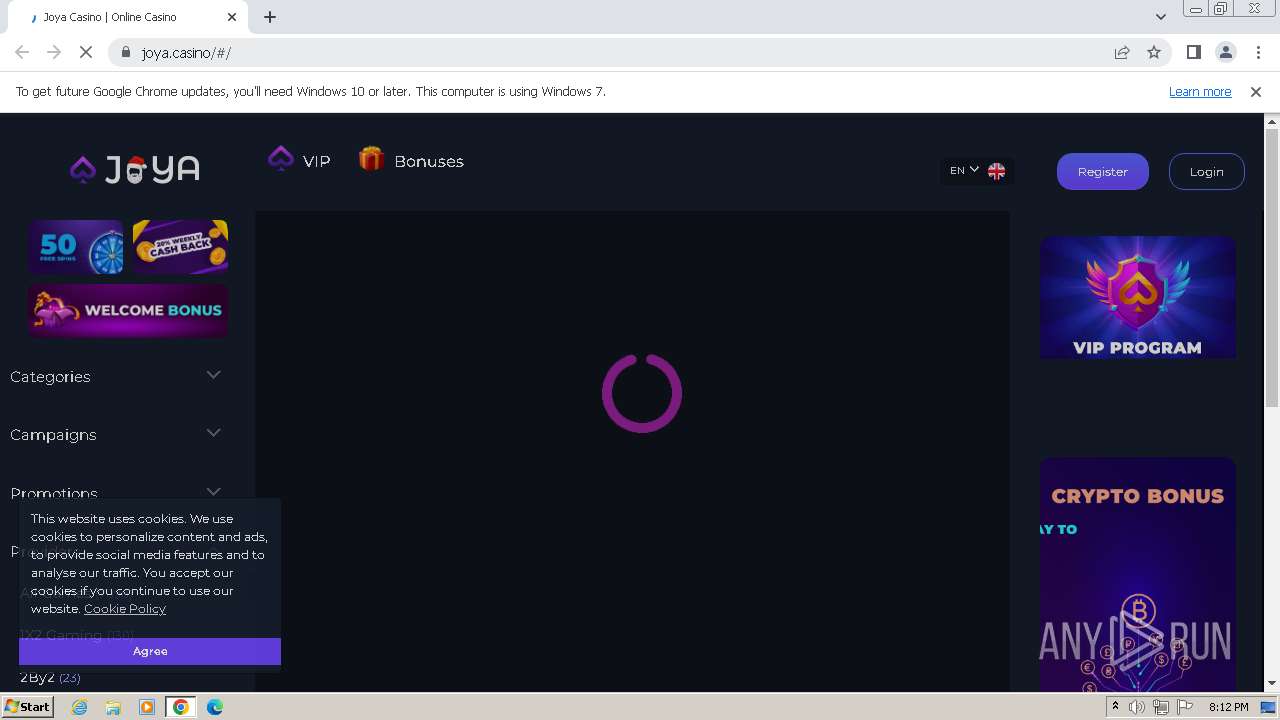Open the Learn more link
1280x720 pixels.
1200,91
